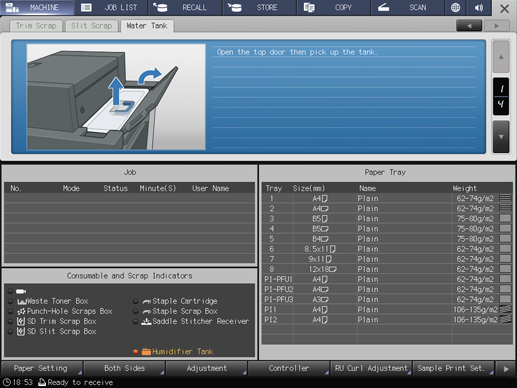This screenshot has width=517, height=388.
Task: Open the MACHINE screen
Action: click(37, 8)
